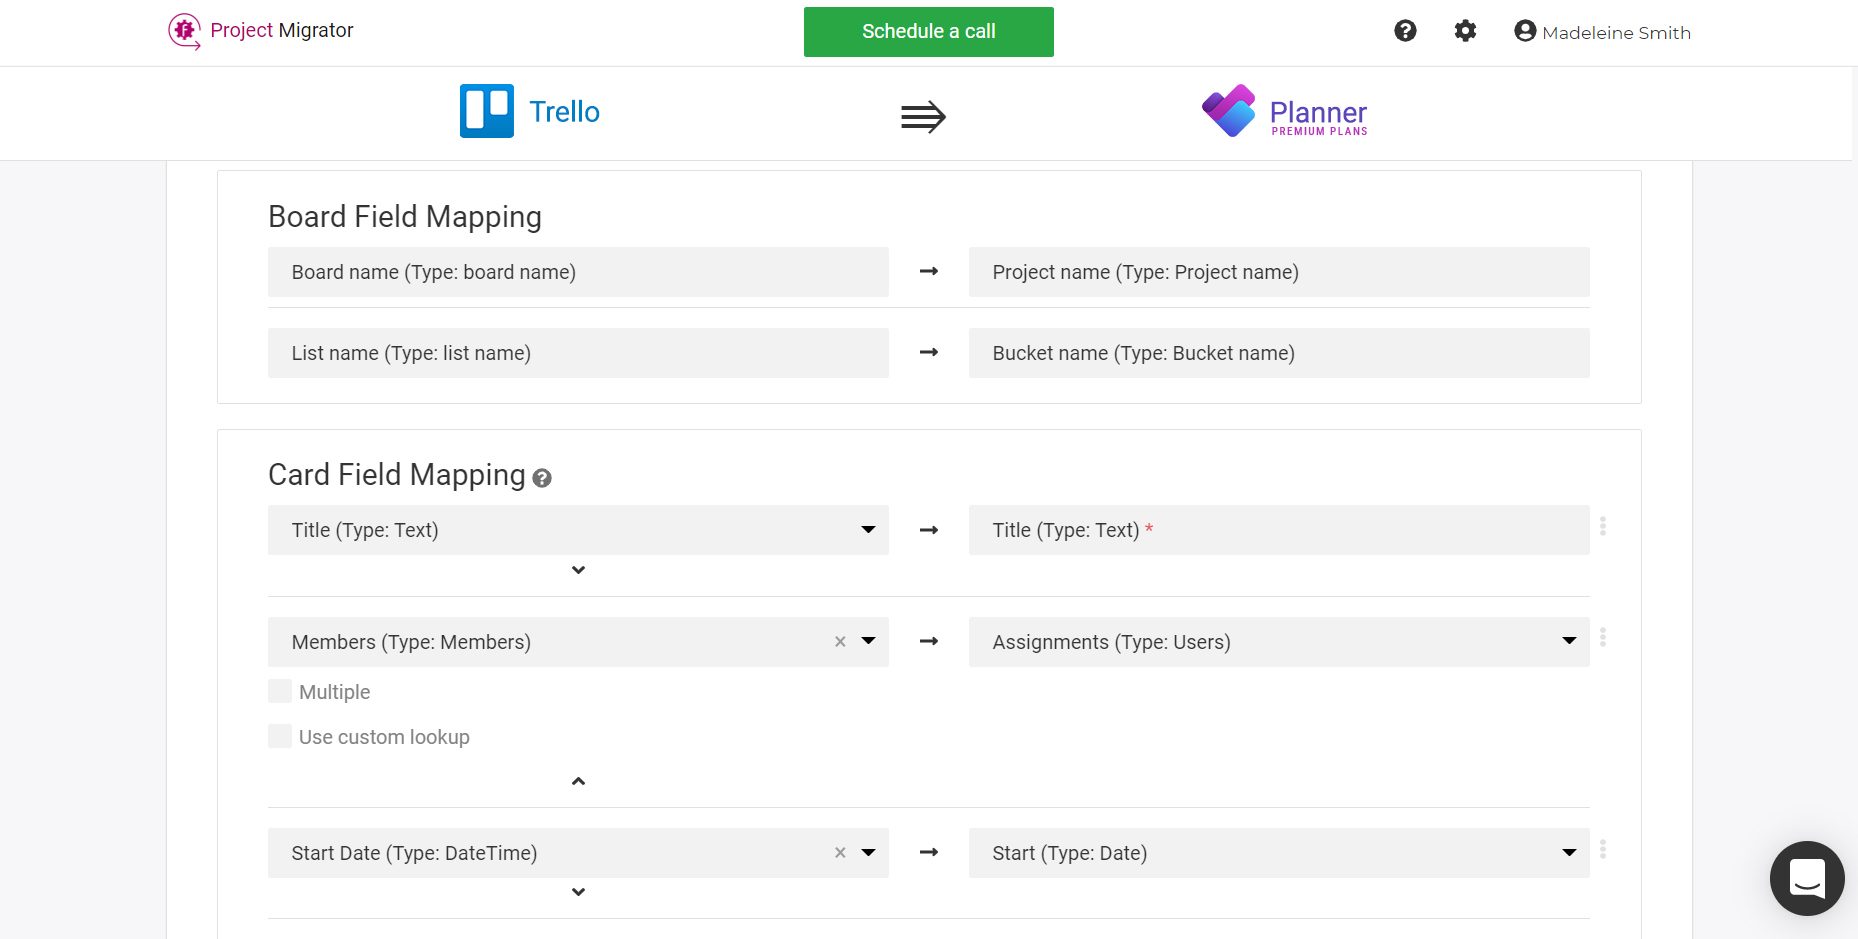Enable the Multiple checkbox

click(x=280, y=691)
